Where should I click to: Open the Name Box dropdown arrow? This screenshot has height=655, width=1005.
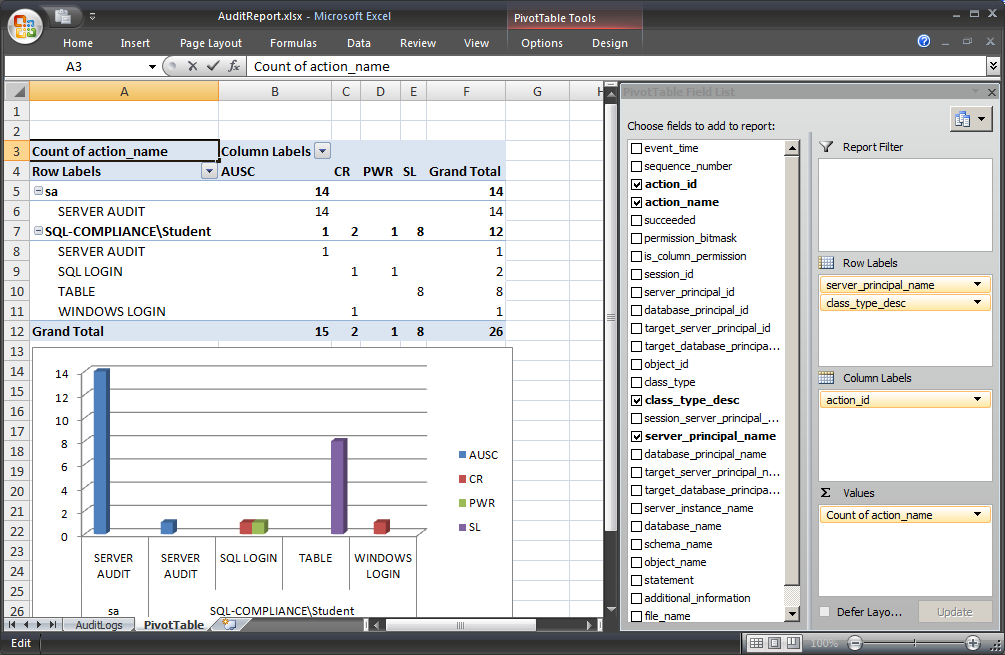coord(152,67)
